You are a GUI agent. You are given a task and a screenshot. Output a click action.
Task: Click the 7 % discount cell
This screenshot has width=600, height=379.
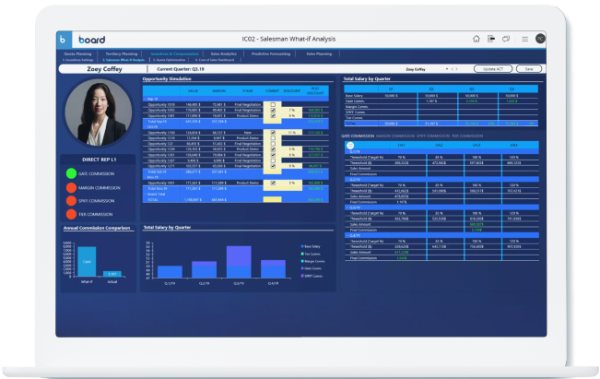click(292, 110)
